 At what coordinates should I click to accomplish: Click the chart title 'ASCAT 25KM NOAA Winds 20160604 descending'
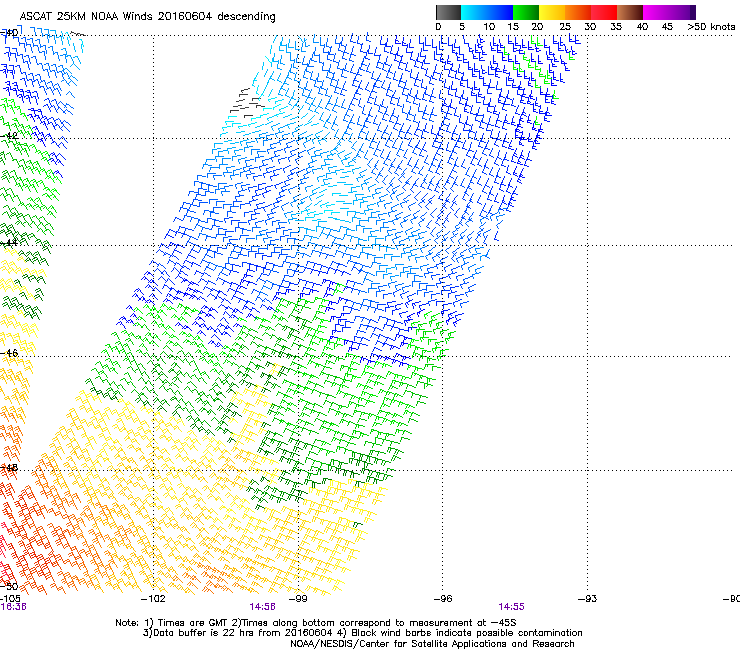[147, 17]
